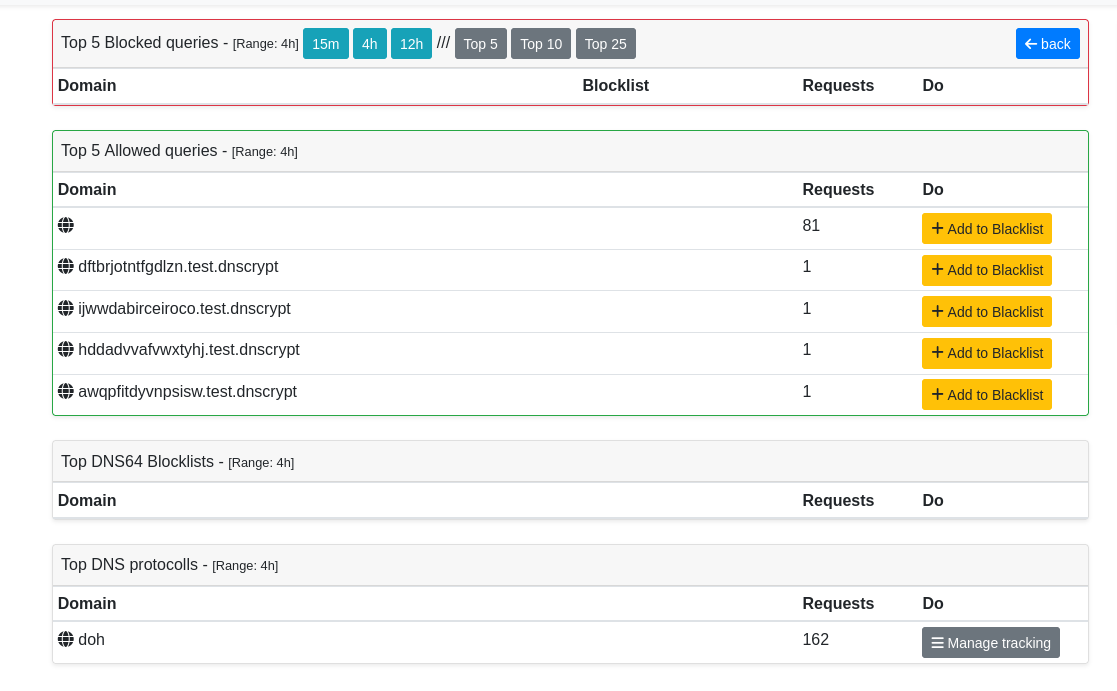Set range to 15m
The image size is (1117, 691).
click(325, 44)
